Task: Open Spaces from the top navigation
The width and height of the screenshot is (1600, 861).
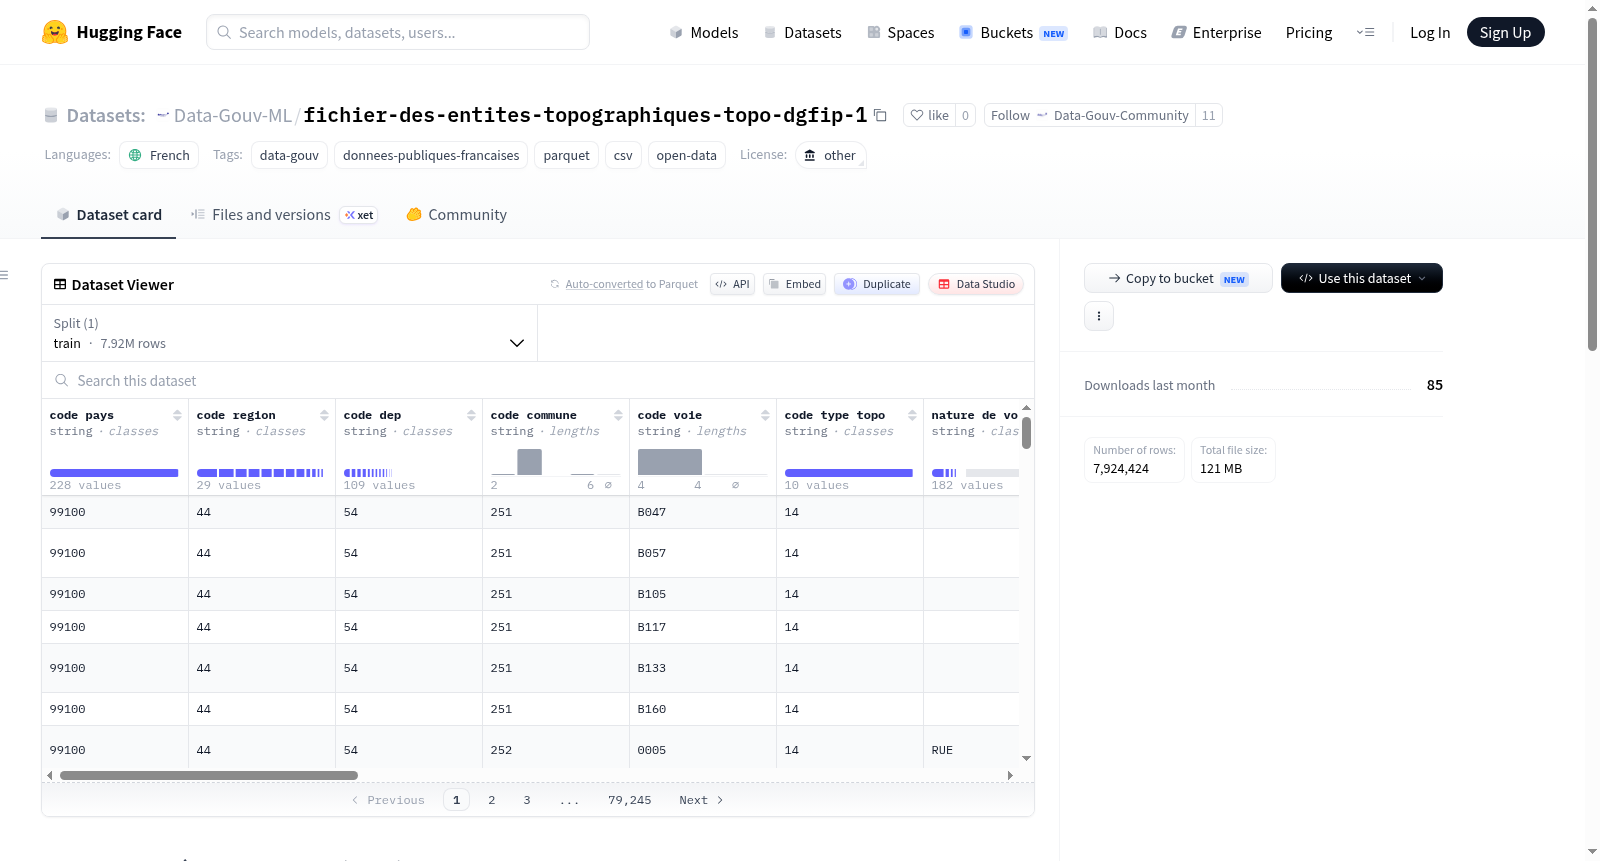Action: (901, 33)
